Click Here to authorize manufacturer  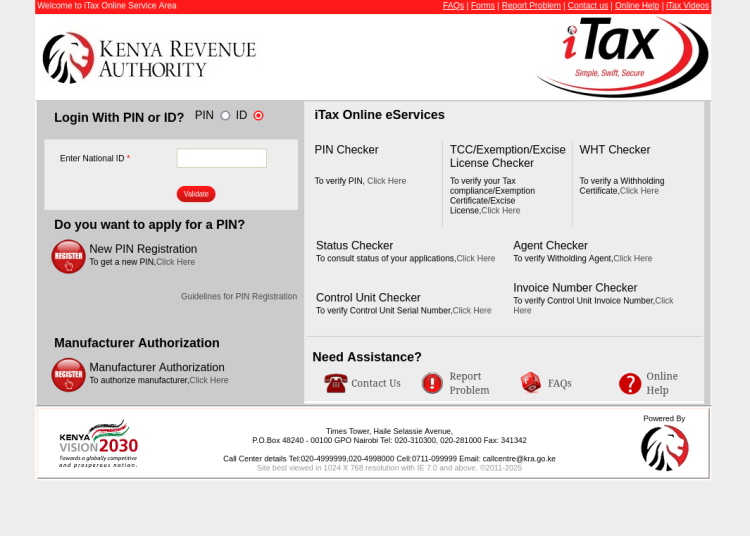(x=209, y=380)
